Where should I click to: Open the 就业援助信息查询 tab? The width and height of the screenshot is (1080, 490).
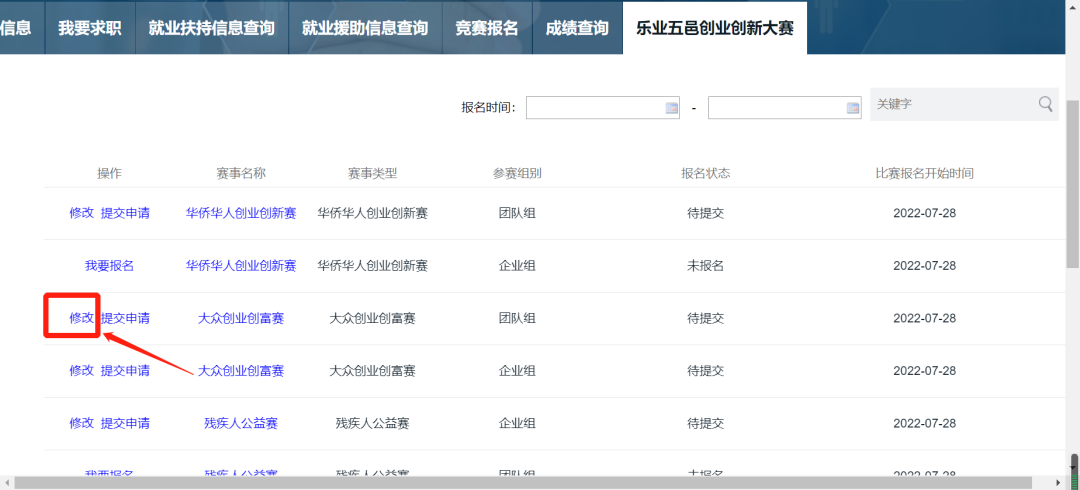click(365, 28)
